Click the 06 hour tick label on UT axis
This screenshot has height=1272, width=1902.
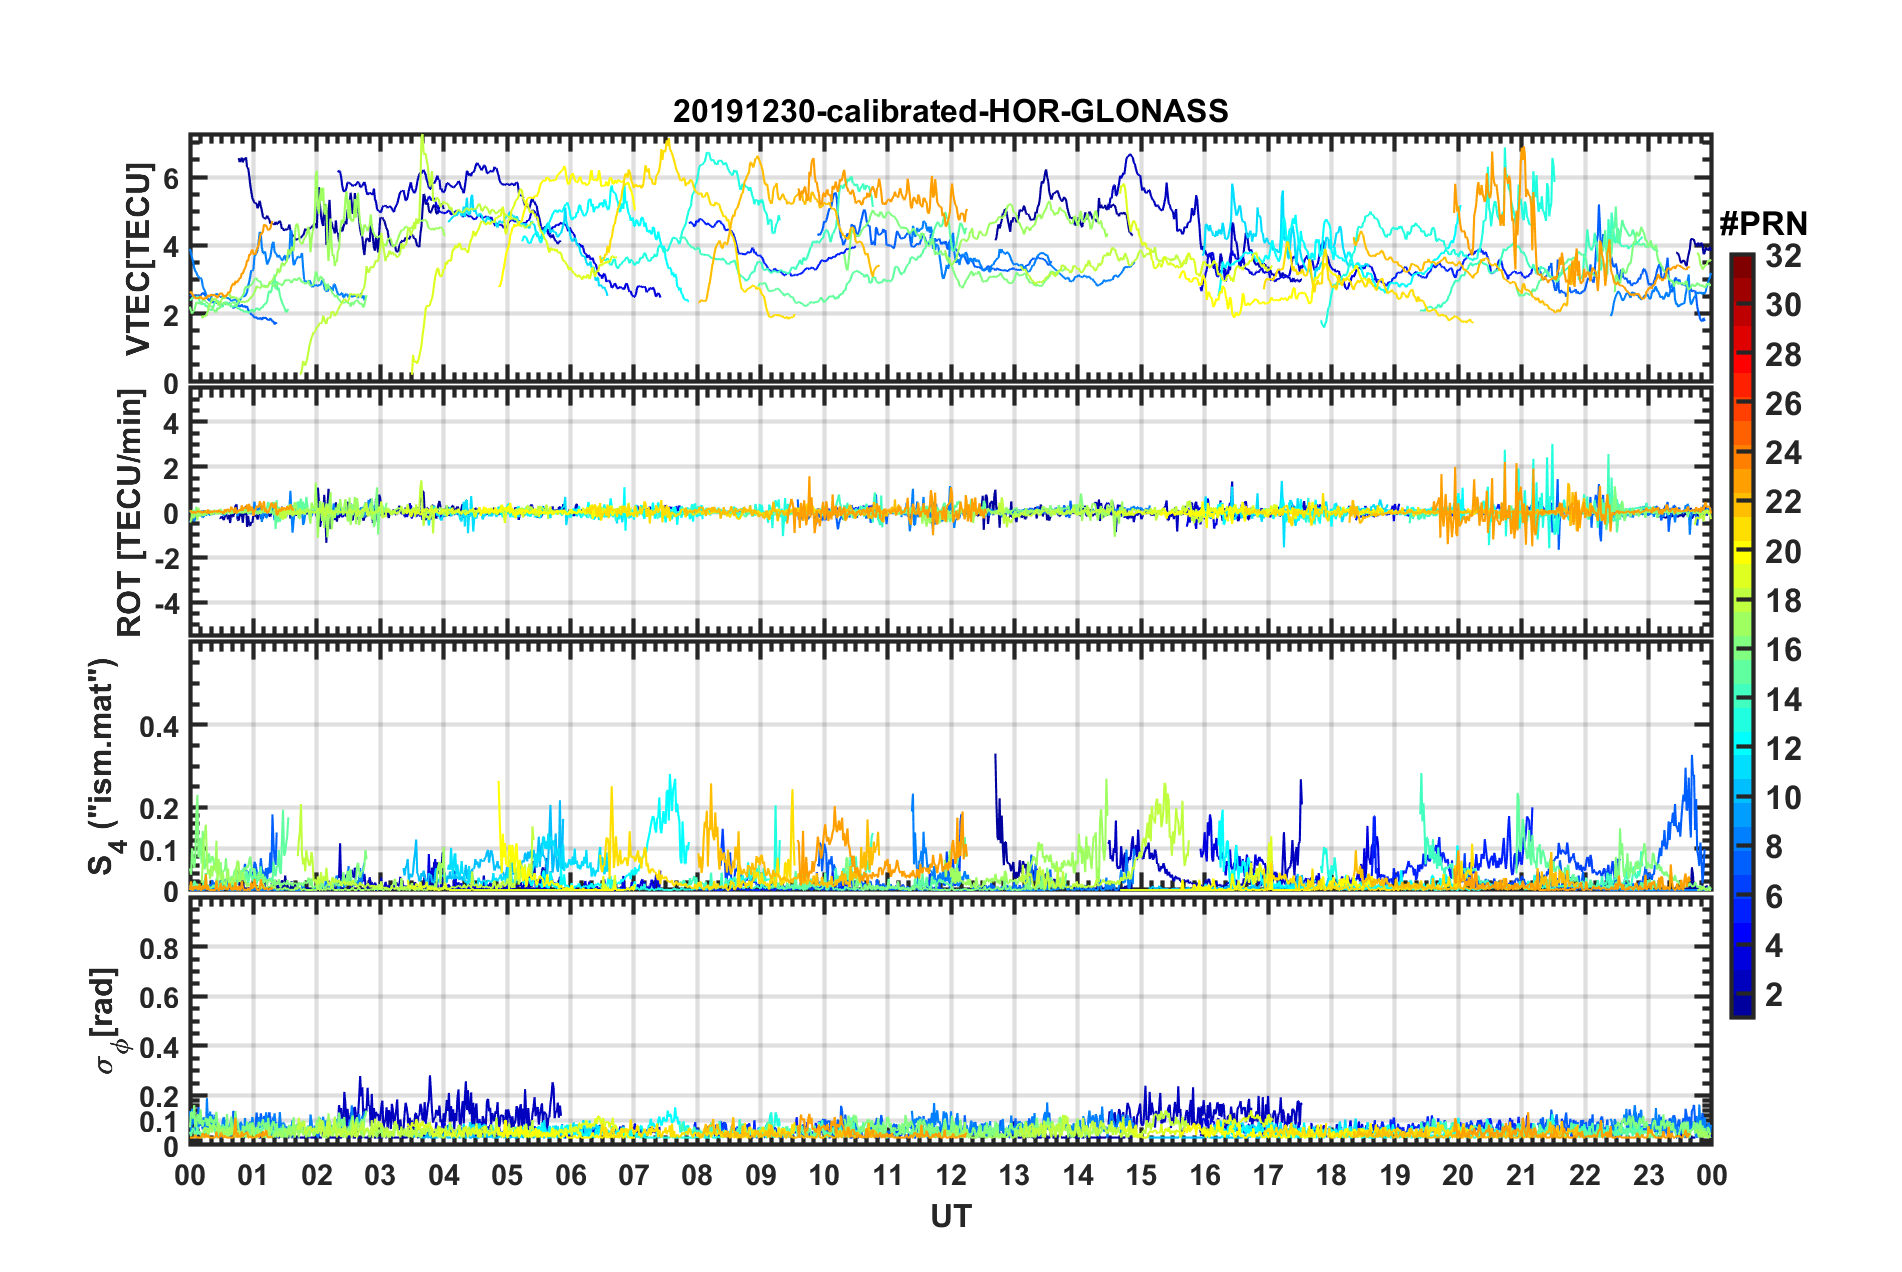pos(570,1175)
